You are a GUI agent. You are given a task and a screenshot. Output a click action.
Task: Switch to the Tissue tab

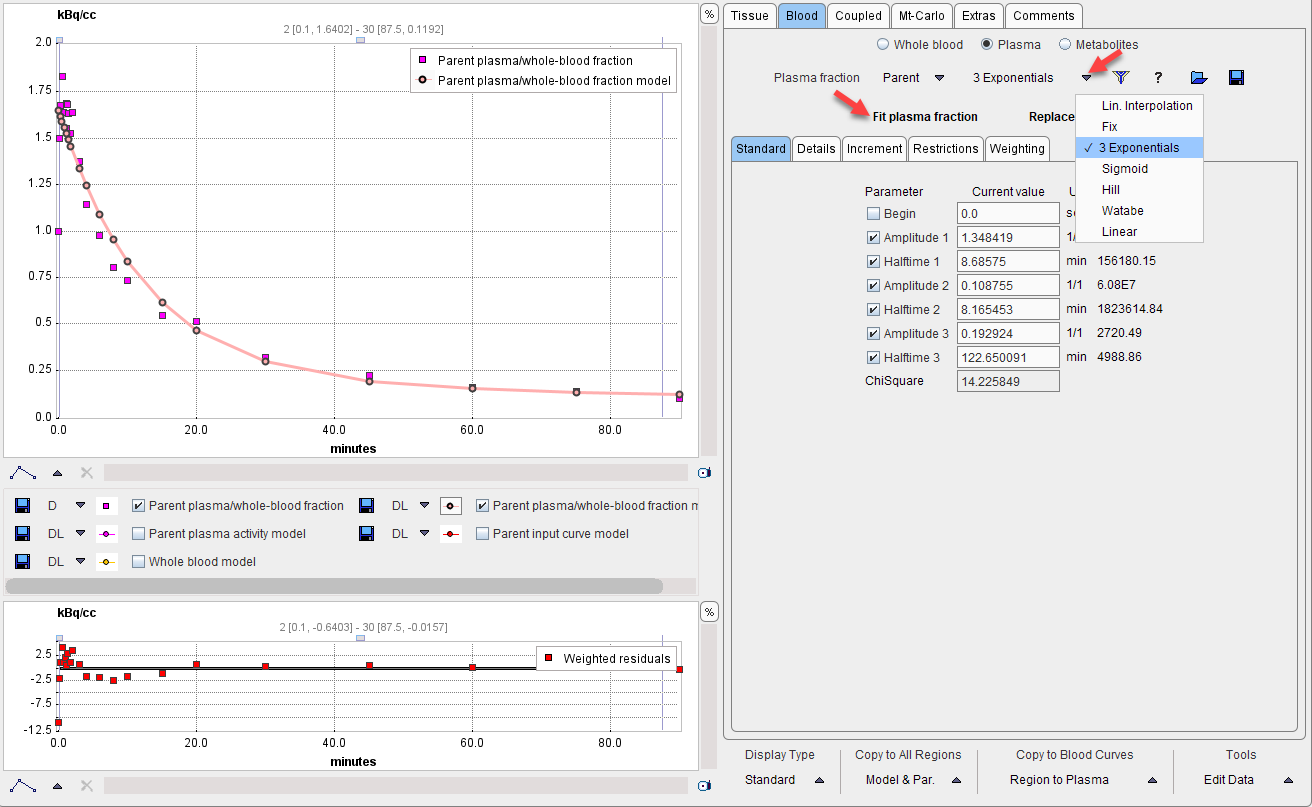pos(749,16)
